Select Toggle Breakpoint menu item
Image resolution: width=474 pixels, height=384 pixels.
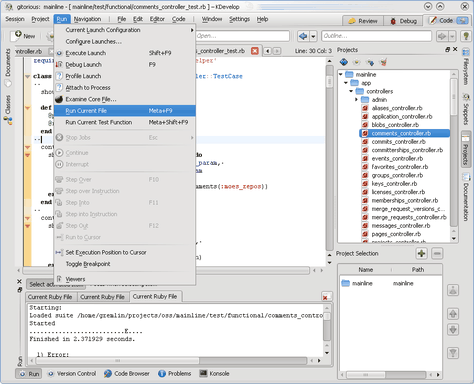click(x=125, y=264)
